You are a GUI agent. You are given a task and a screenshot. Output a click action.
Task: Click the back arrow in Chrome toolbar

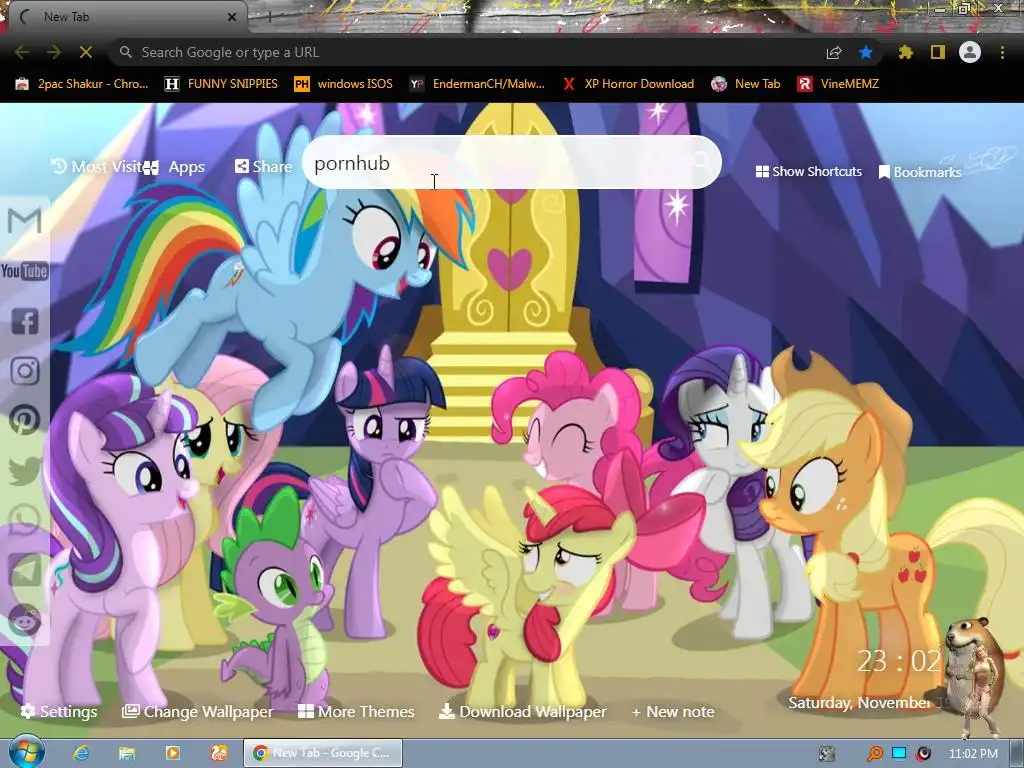pos(22,52)
